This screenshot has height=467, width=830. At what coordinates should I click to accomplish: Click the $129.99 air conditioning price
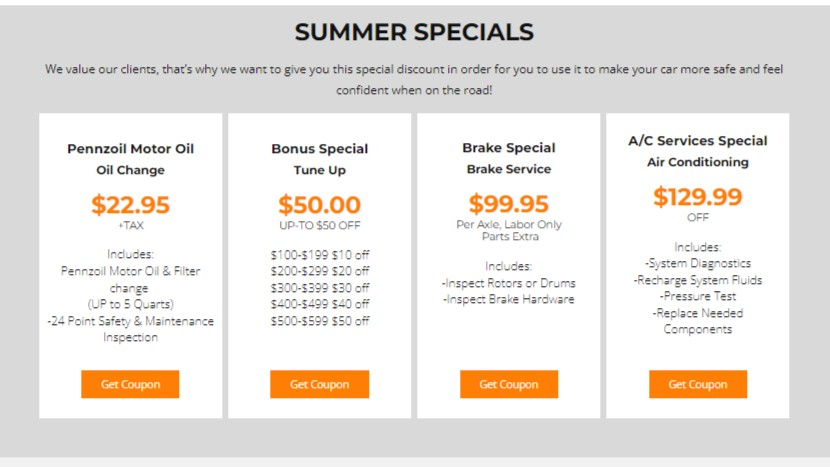click(x=697, y=197)
